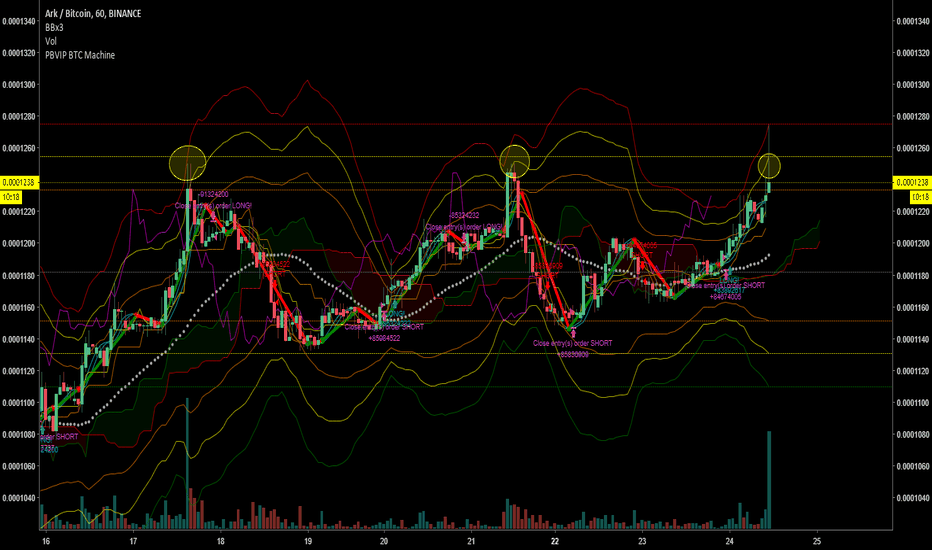This screenshot has width=932, height=550.
Task: Click the +84674006 trade annotation
Action: [726, 297]
